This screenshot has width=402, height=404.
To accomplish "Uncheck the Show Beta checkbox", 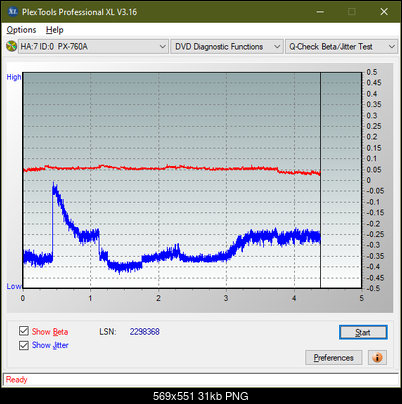I will pos(24,331).
